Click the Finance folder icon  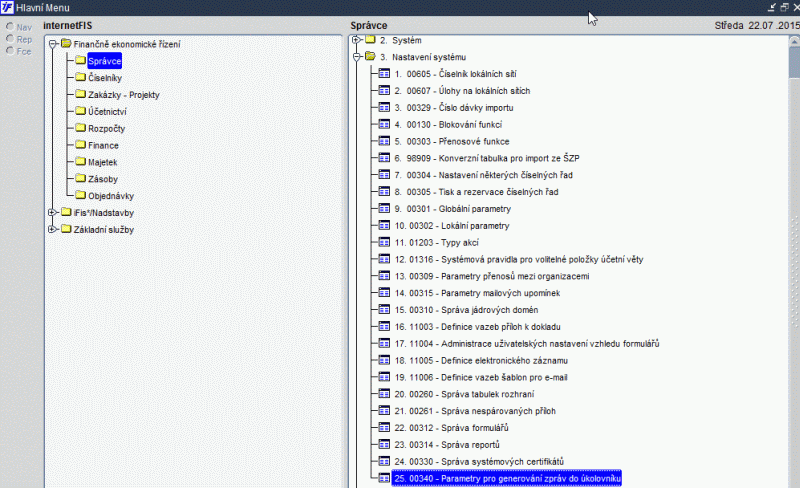pyautogui.click(x=81, y=144)
